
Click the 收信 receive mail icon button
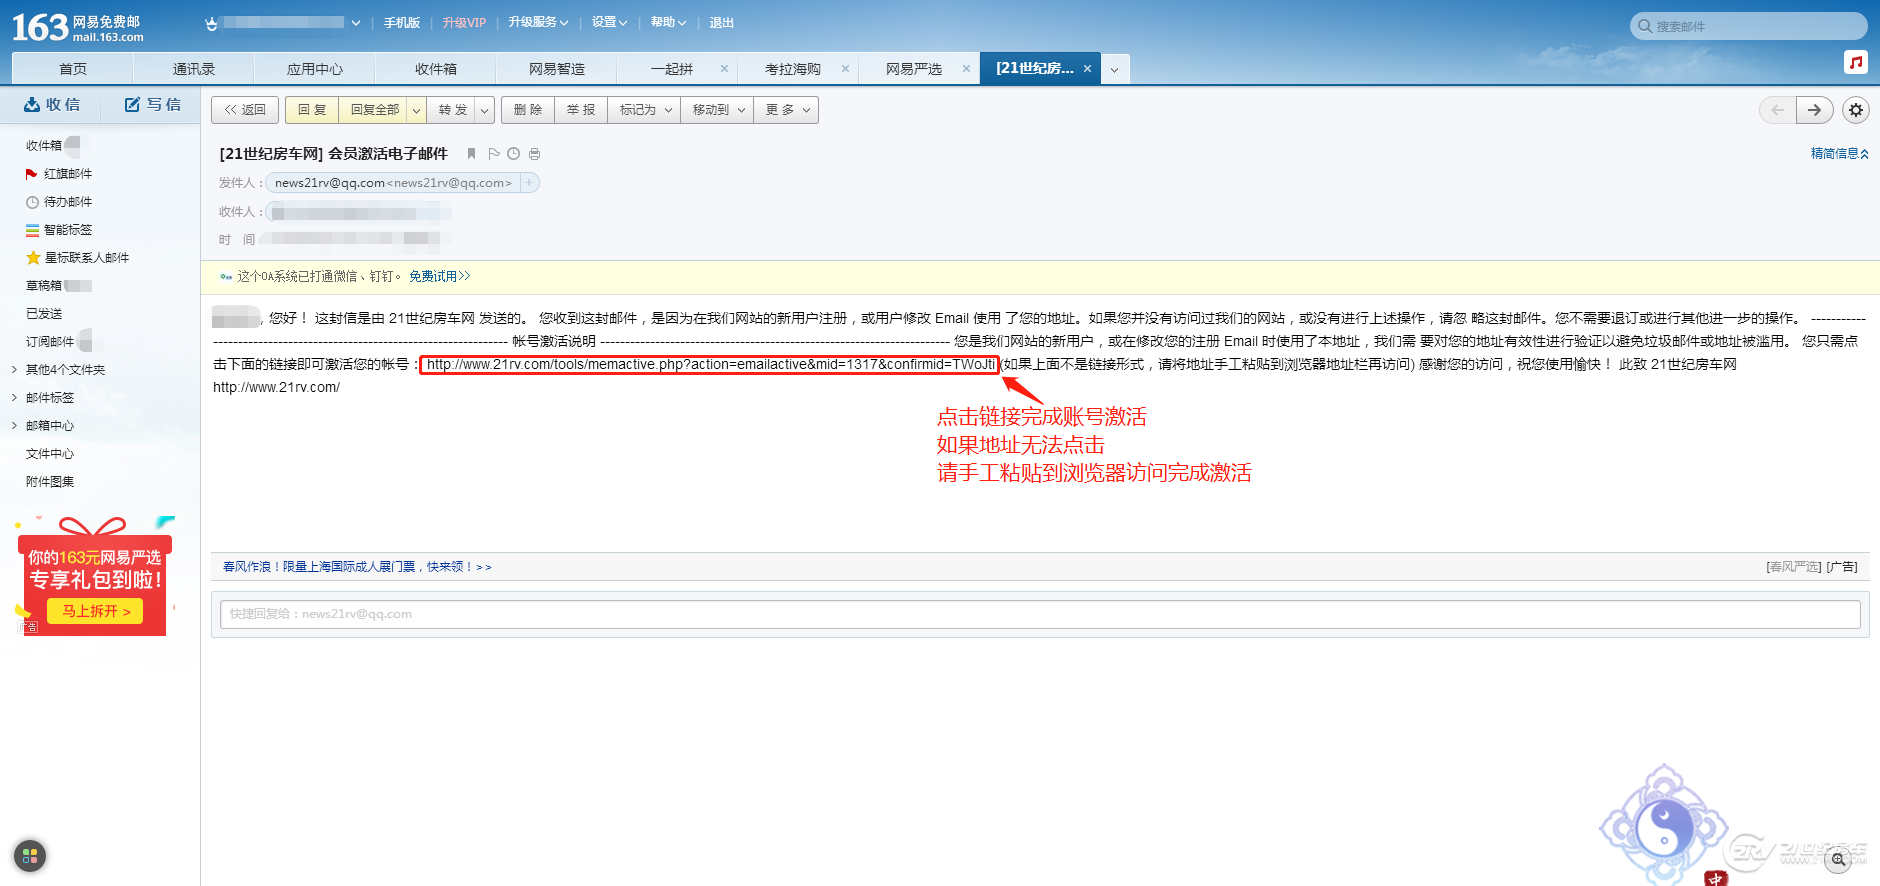click(52, 105)
